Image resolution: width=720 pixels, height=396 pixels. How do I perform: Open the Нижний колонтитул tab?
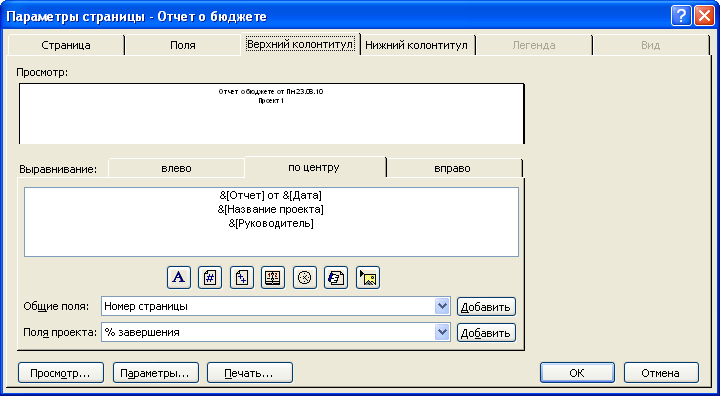(417, 45)
